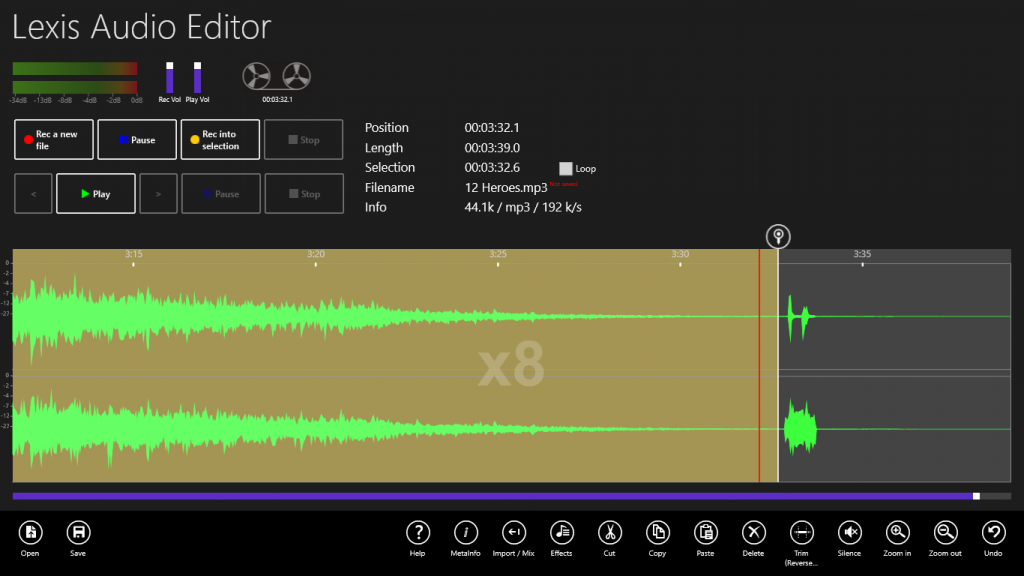Grab the playback position marker above the waveform
This screenshot has height=576, width=1024.
point(778,236)
